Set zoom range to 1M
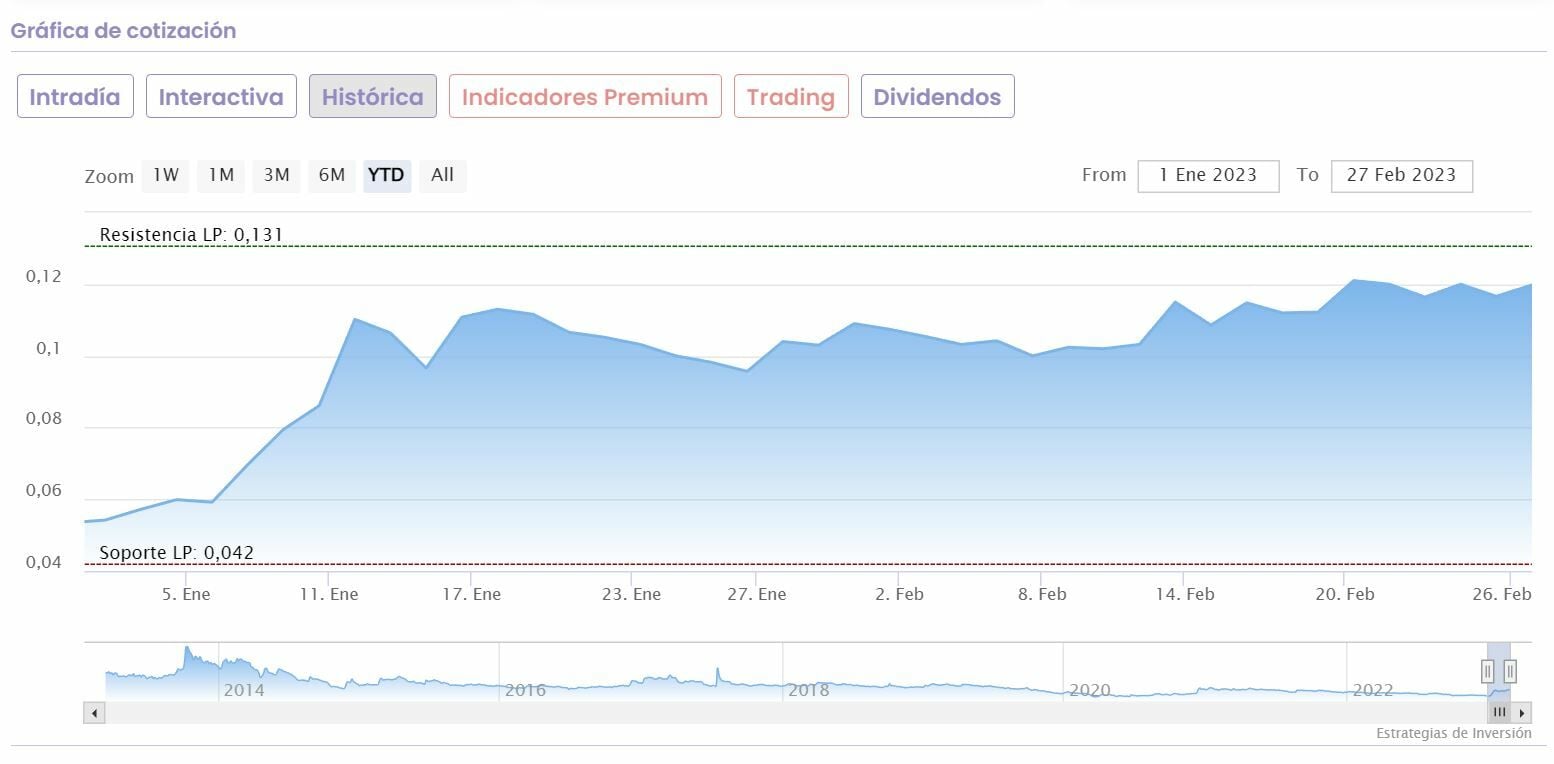The height and width of the screenshot is (764, 1554). (x=221, y=175)
